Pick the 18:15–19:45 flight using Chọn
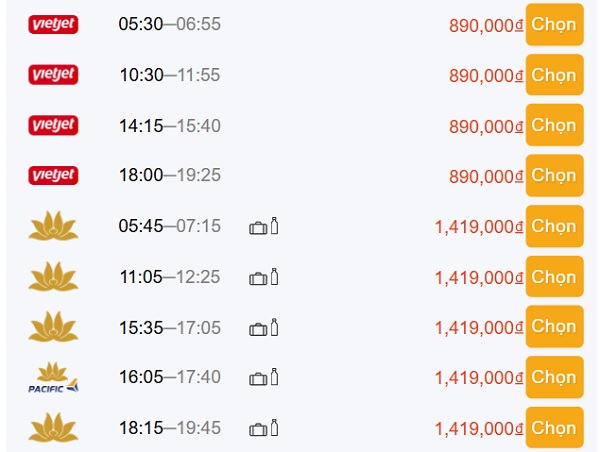 pos(554,428)
